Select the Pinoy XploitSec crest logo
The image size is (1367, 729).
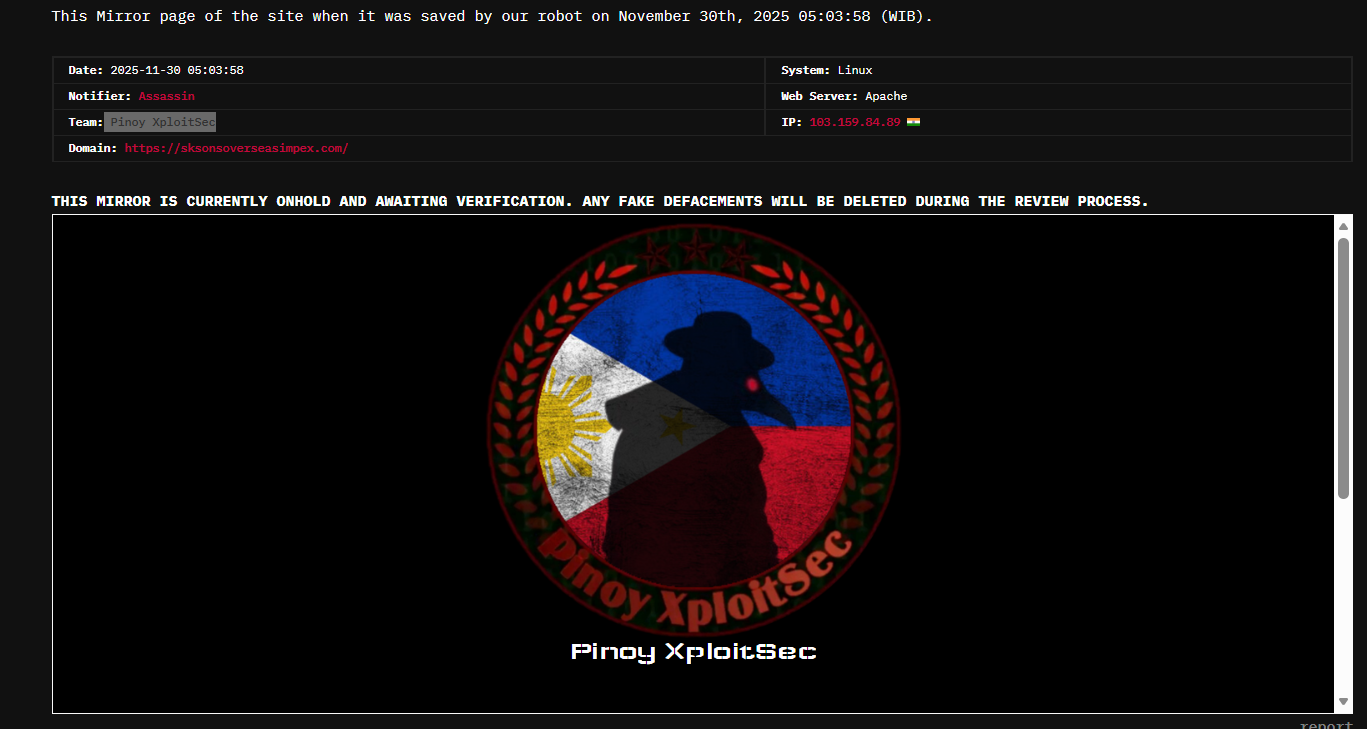click(x=693, y=430)
